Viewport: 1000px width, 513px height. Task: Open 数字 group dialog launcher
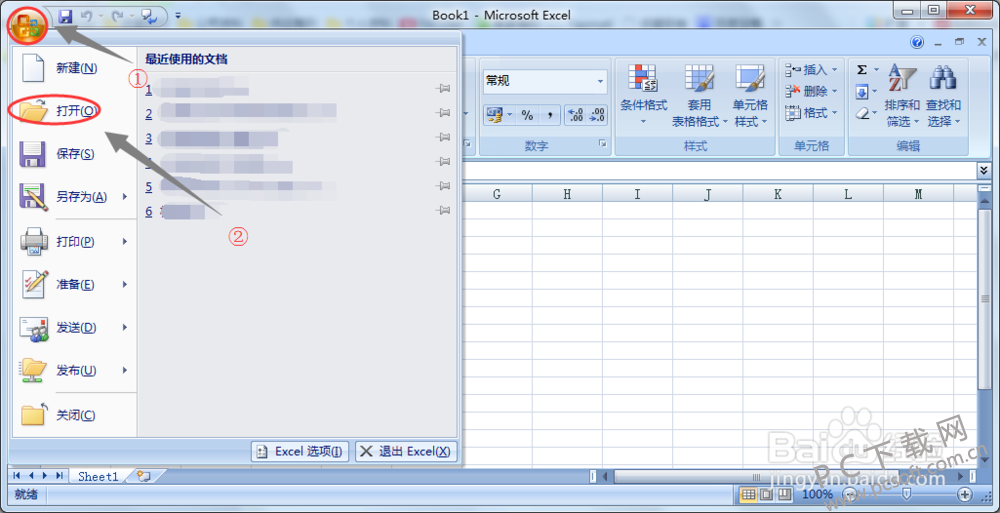pos(601,145)
